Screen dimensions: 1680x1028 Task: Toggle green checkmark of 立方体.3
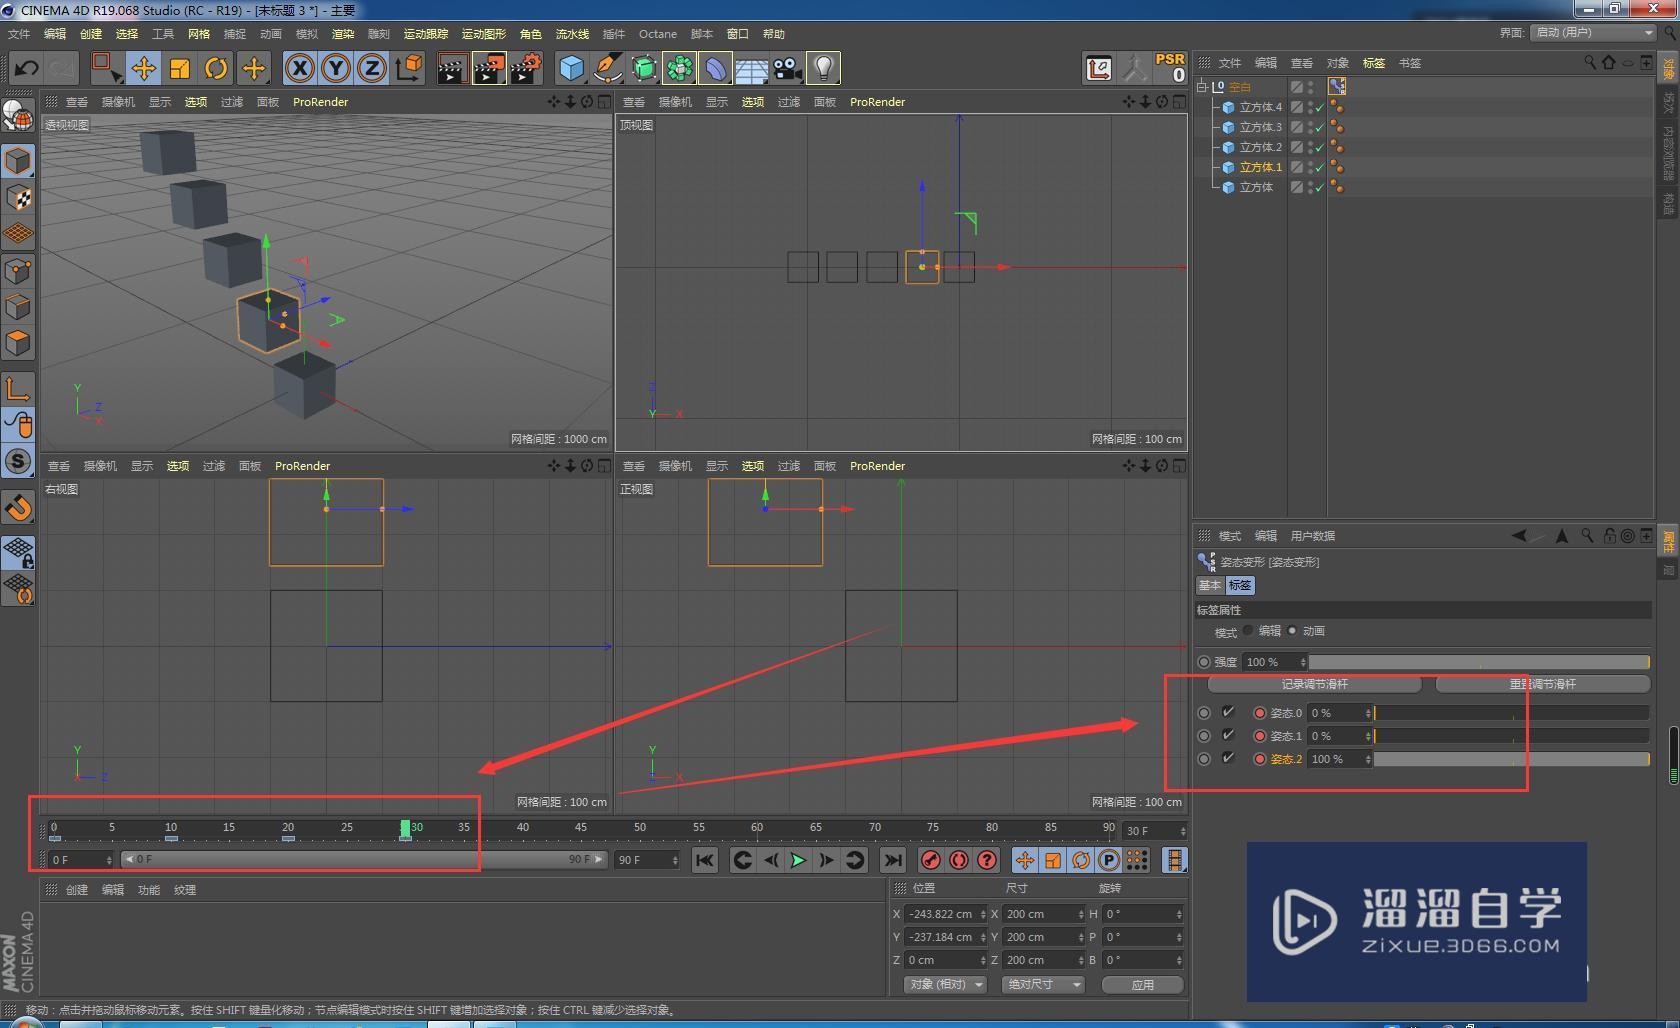1320,127
